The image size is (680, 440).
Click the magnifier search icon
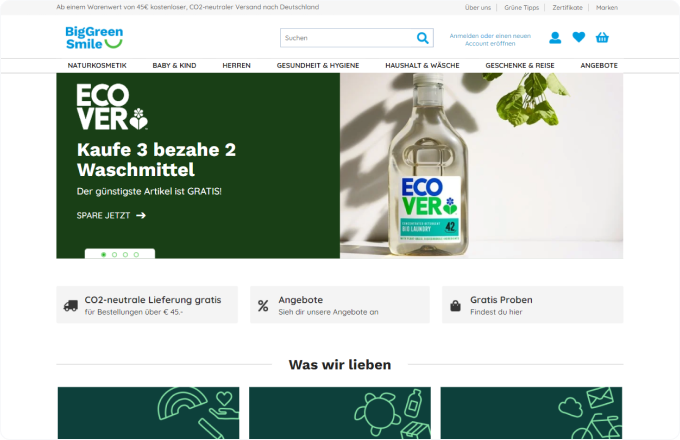422,38
